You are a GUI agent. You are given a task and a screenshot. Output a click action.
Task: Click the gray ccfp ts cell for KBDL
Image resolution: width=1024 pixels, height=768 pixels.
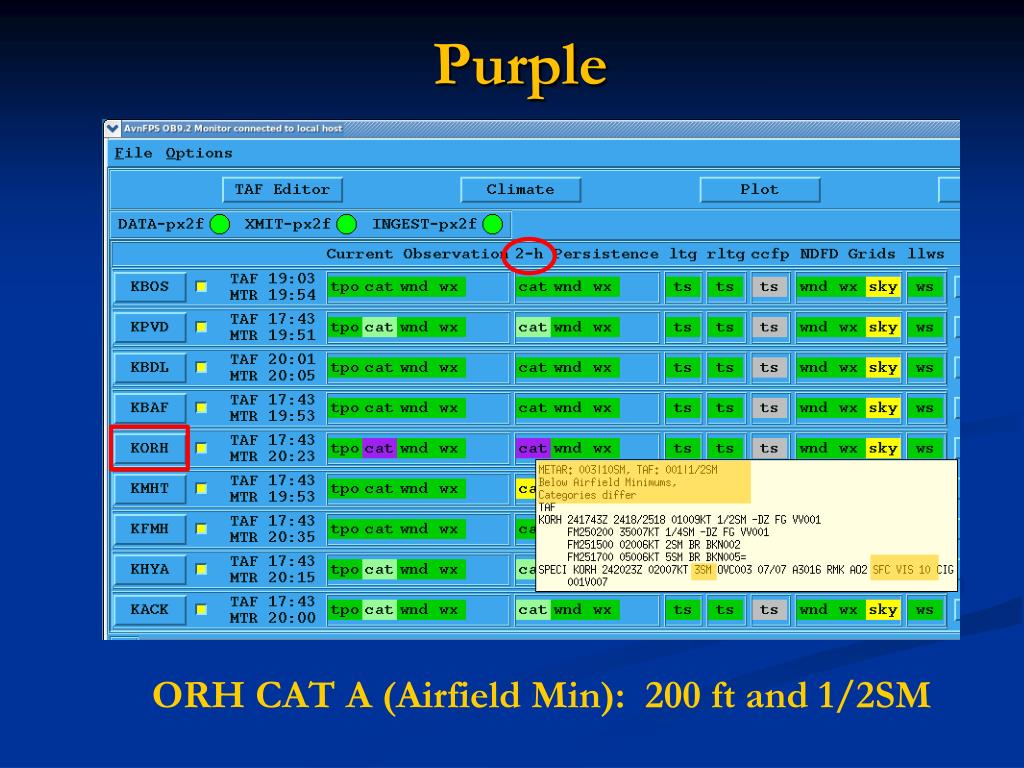pyautogui.click(x=769, y=368)
